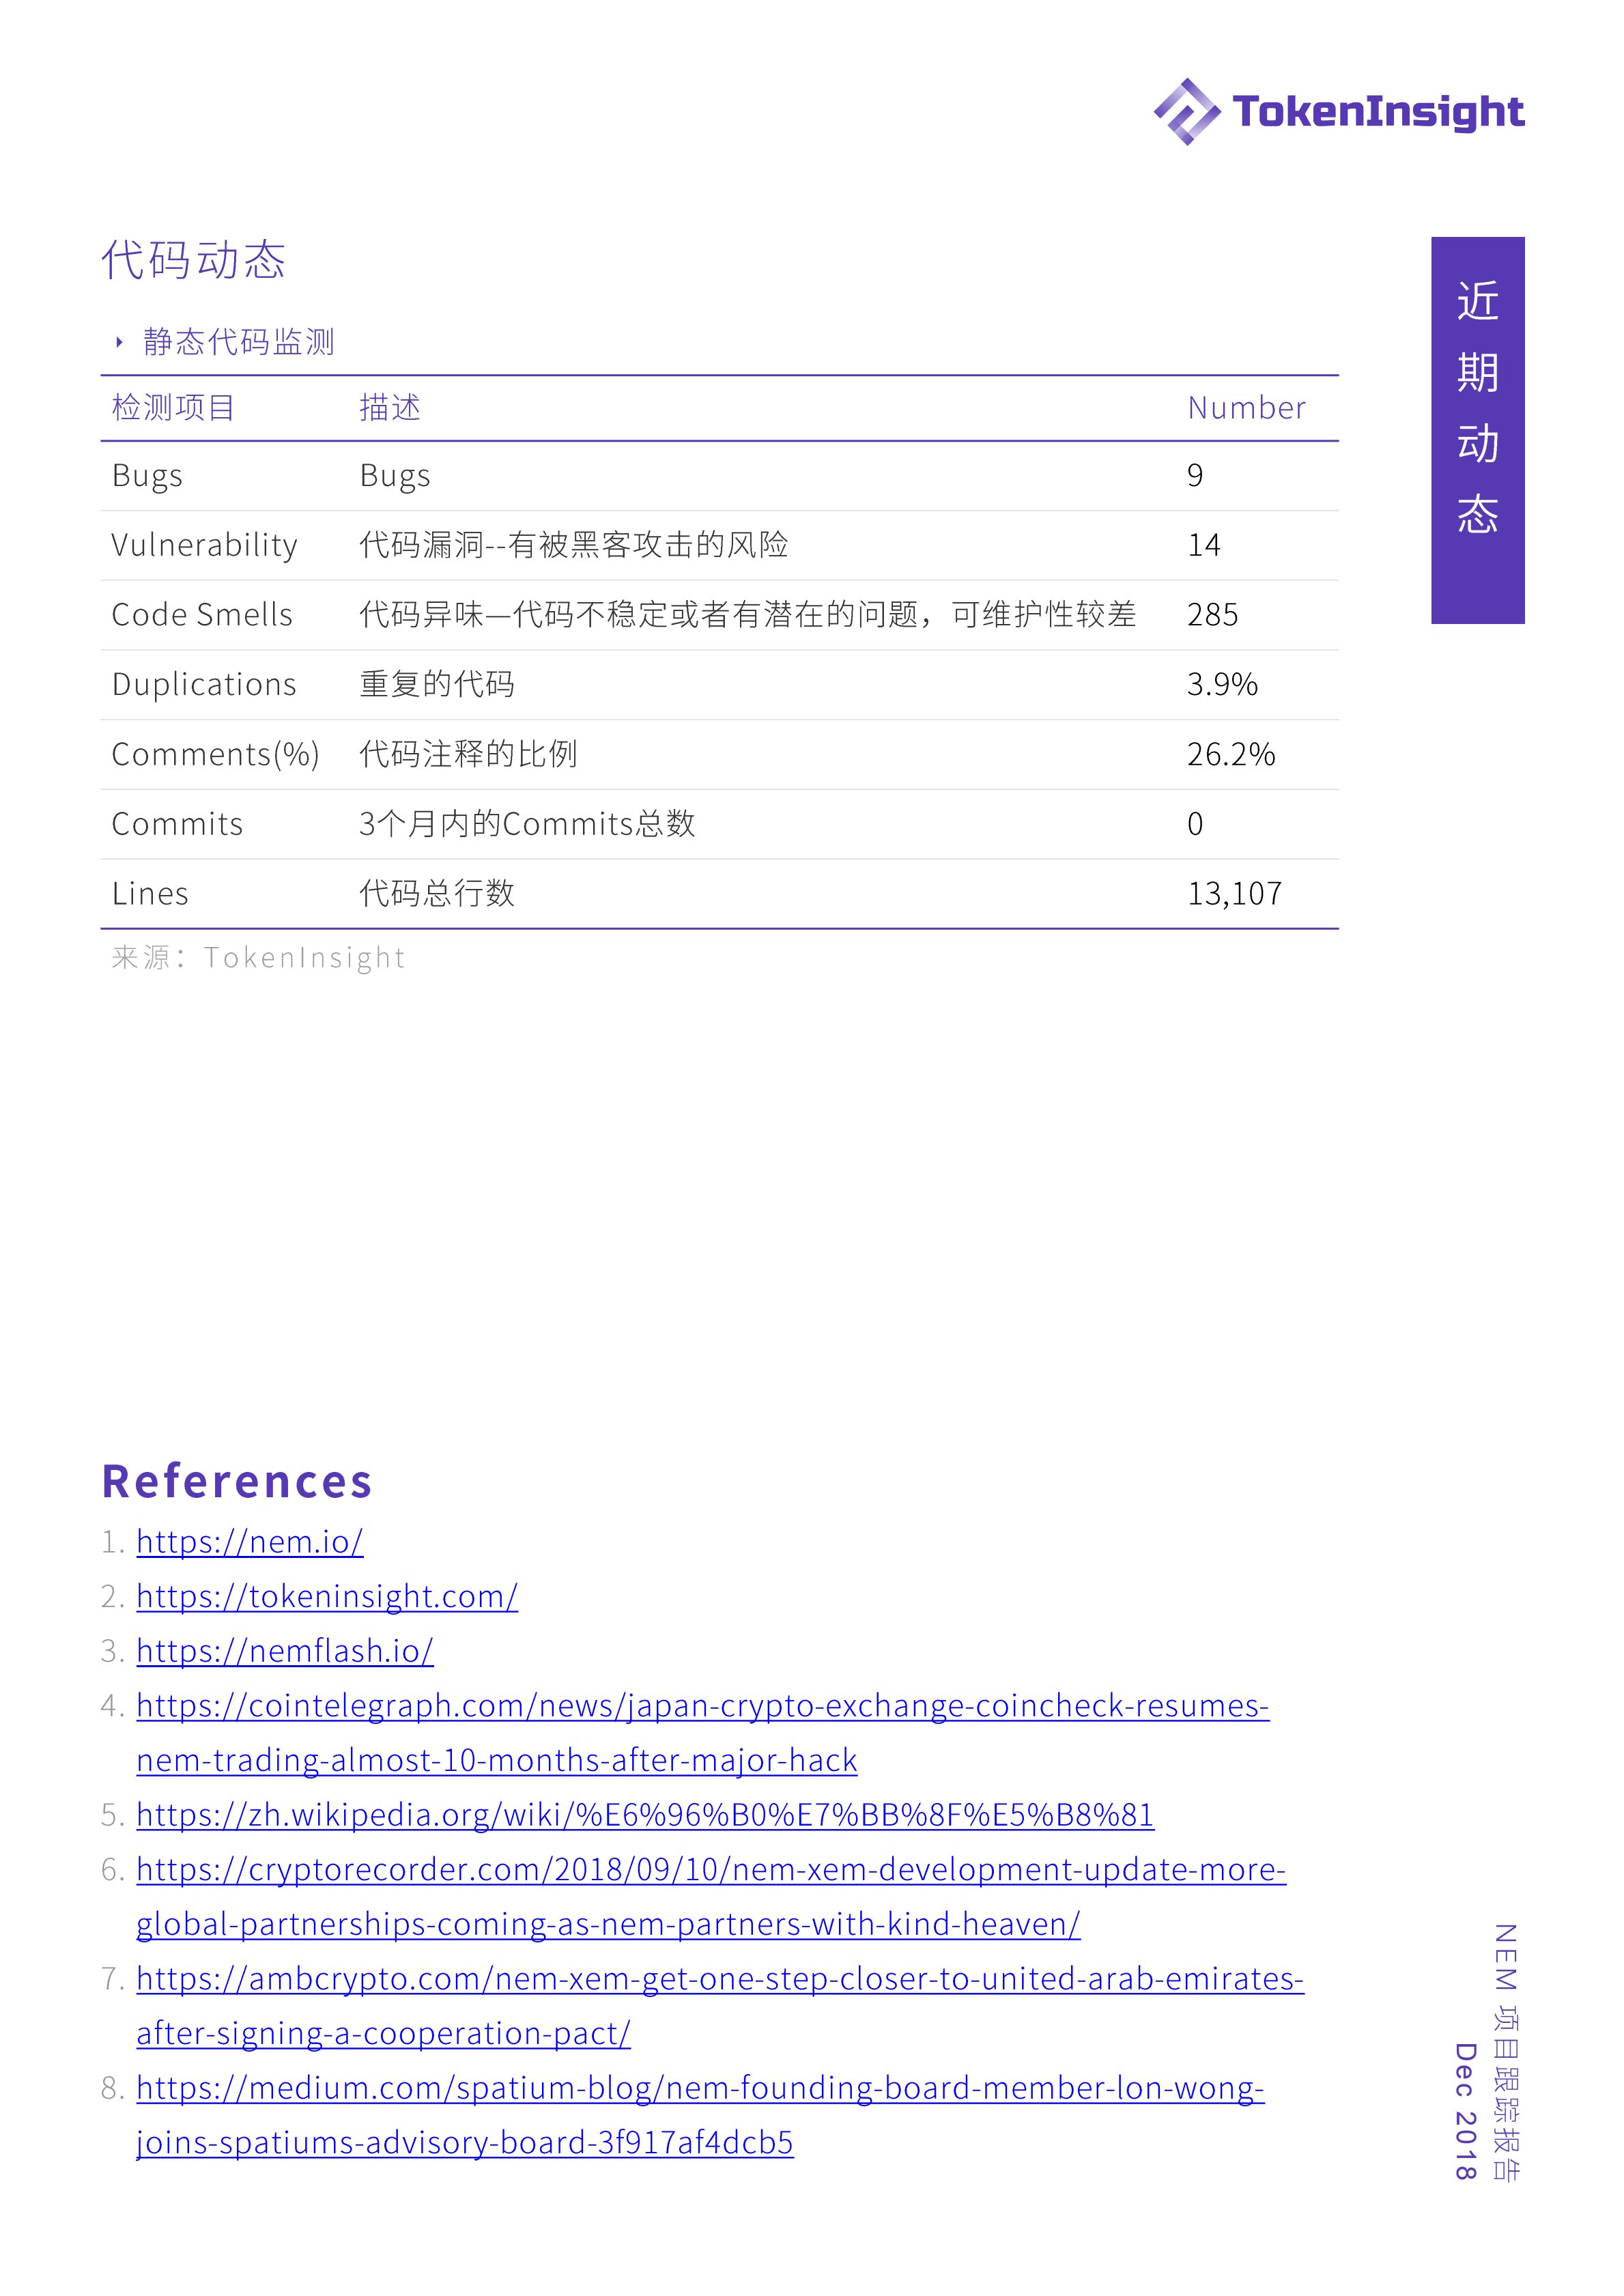Open the ambcrypto United Arab Emirates link
The height and width of the screenshot is (2296, 1624).
pos(720,2006)
